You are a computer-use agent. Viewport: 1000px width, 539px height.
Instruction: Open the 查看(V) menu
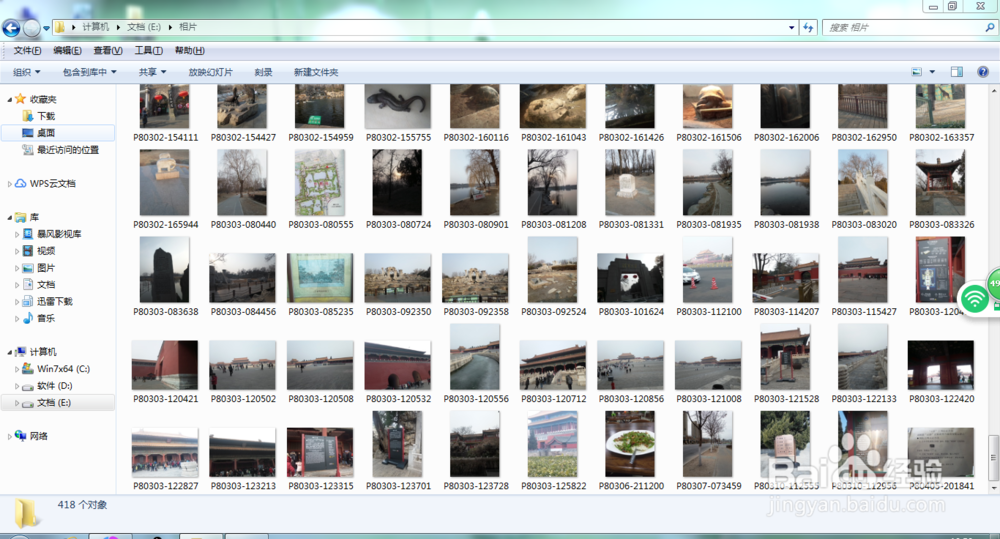click(108, 50)
